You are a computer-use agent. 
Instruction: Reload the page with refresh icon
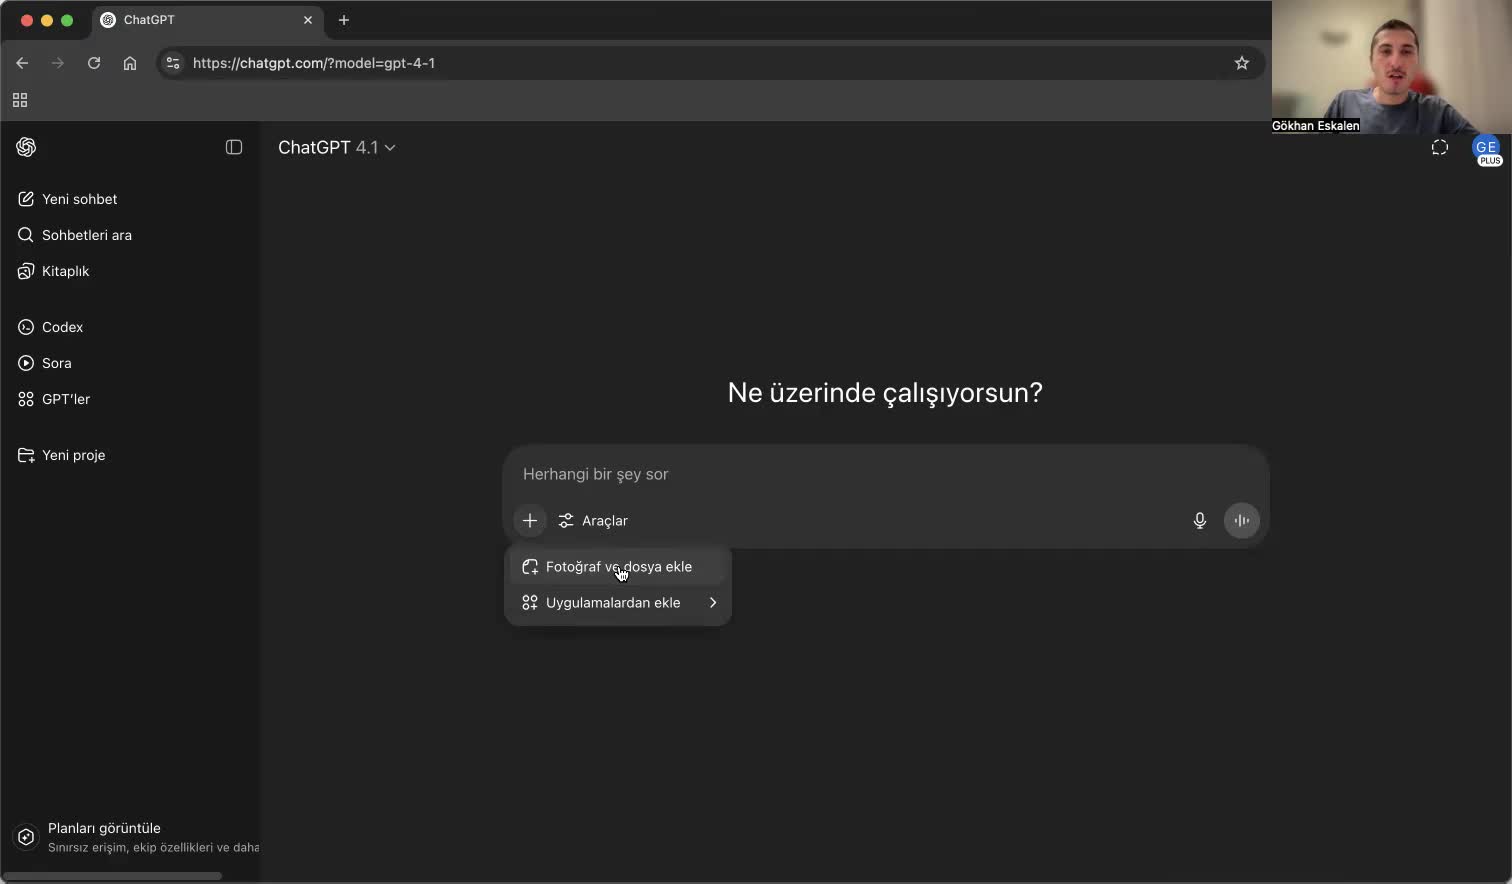(x=94, y=63)
